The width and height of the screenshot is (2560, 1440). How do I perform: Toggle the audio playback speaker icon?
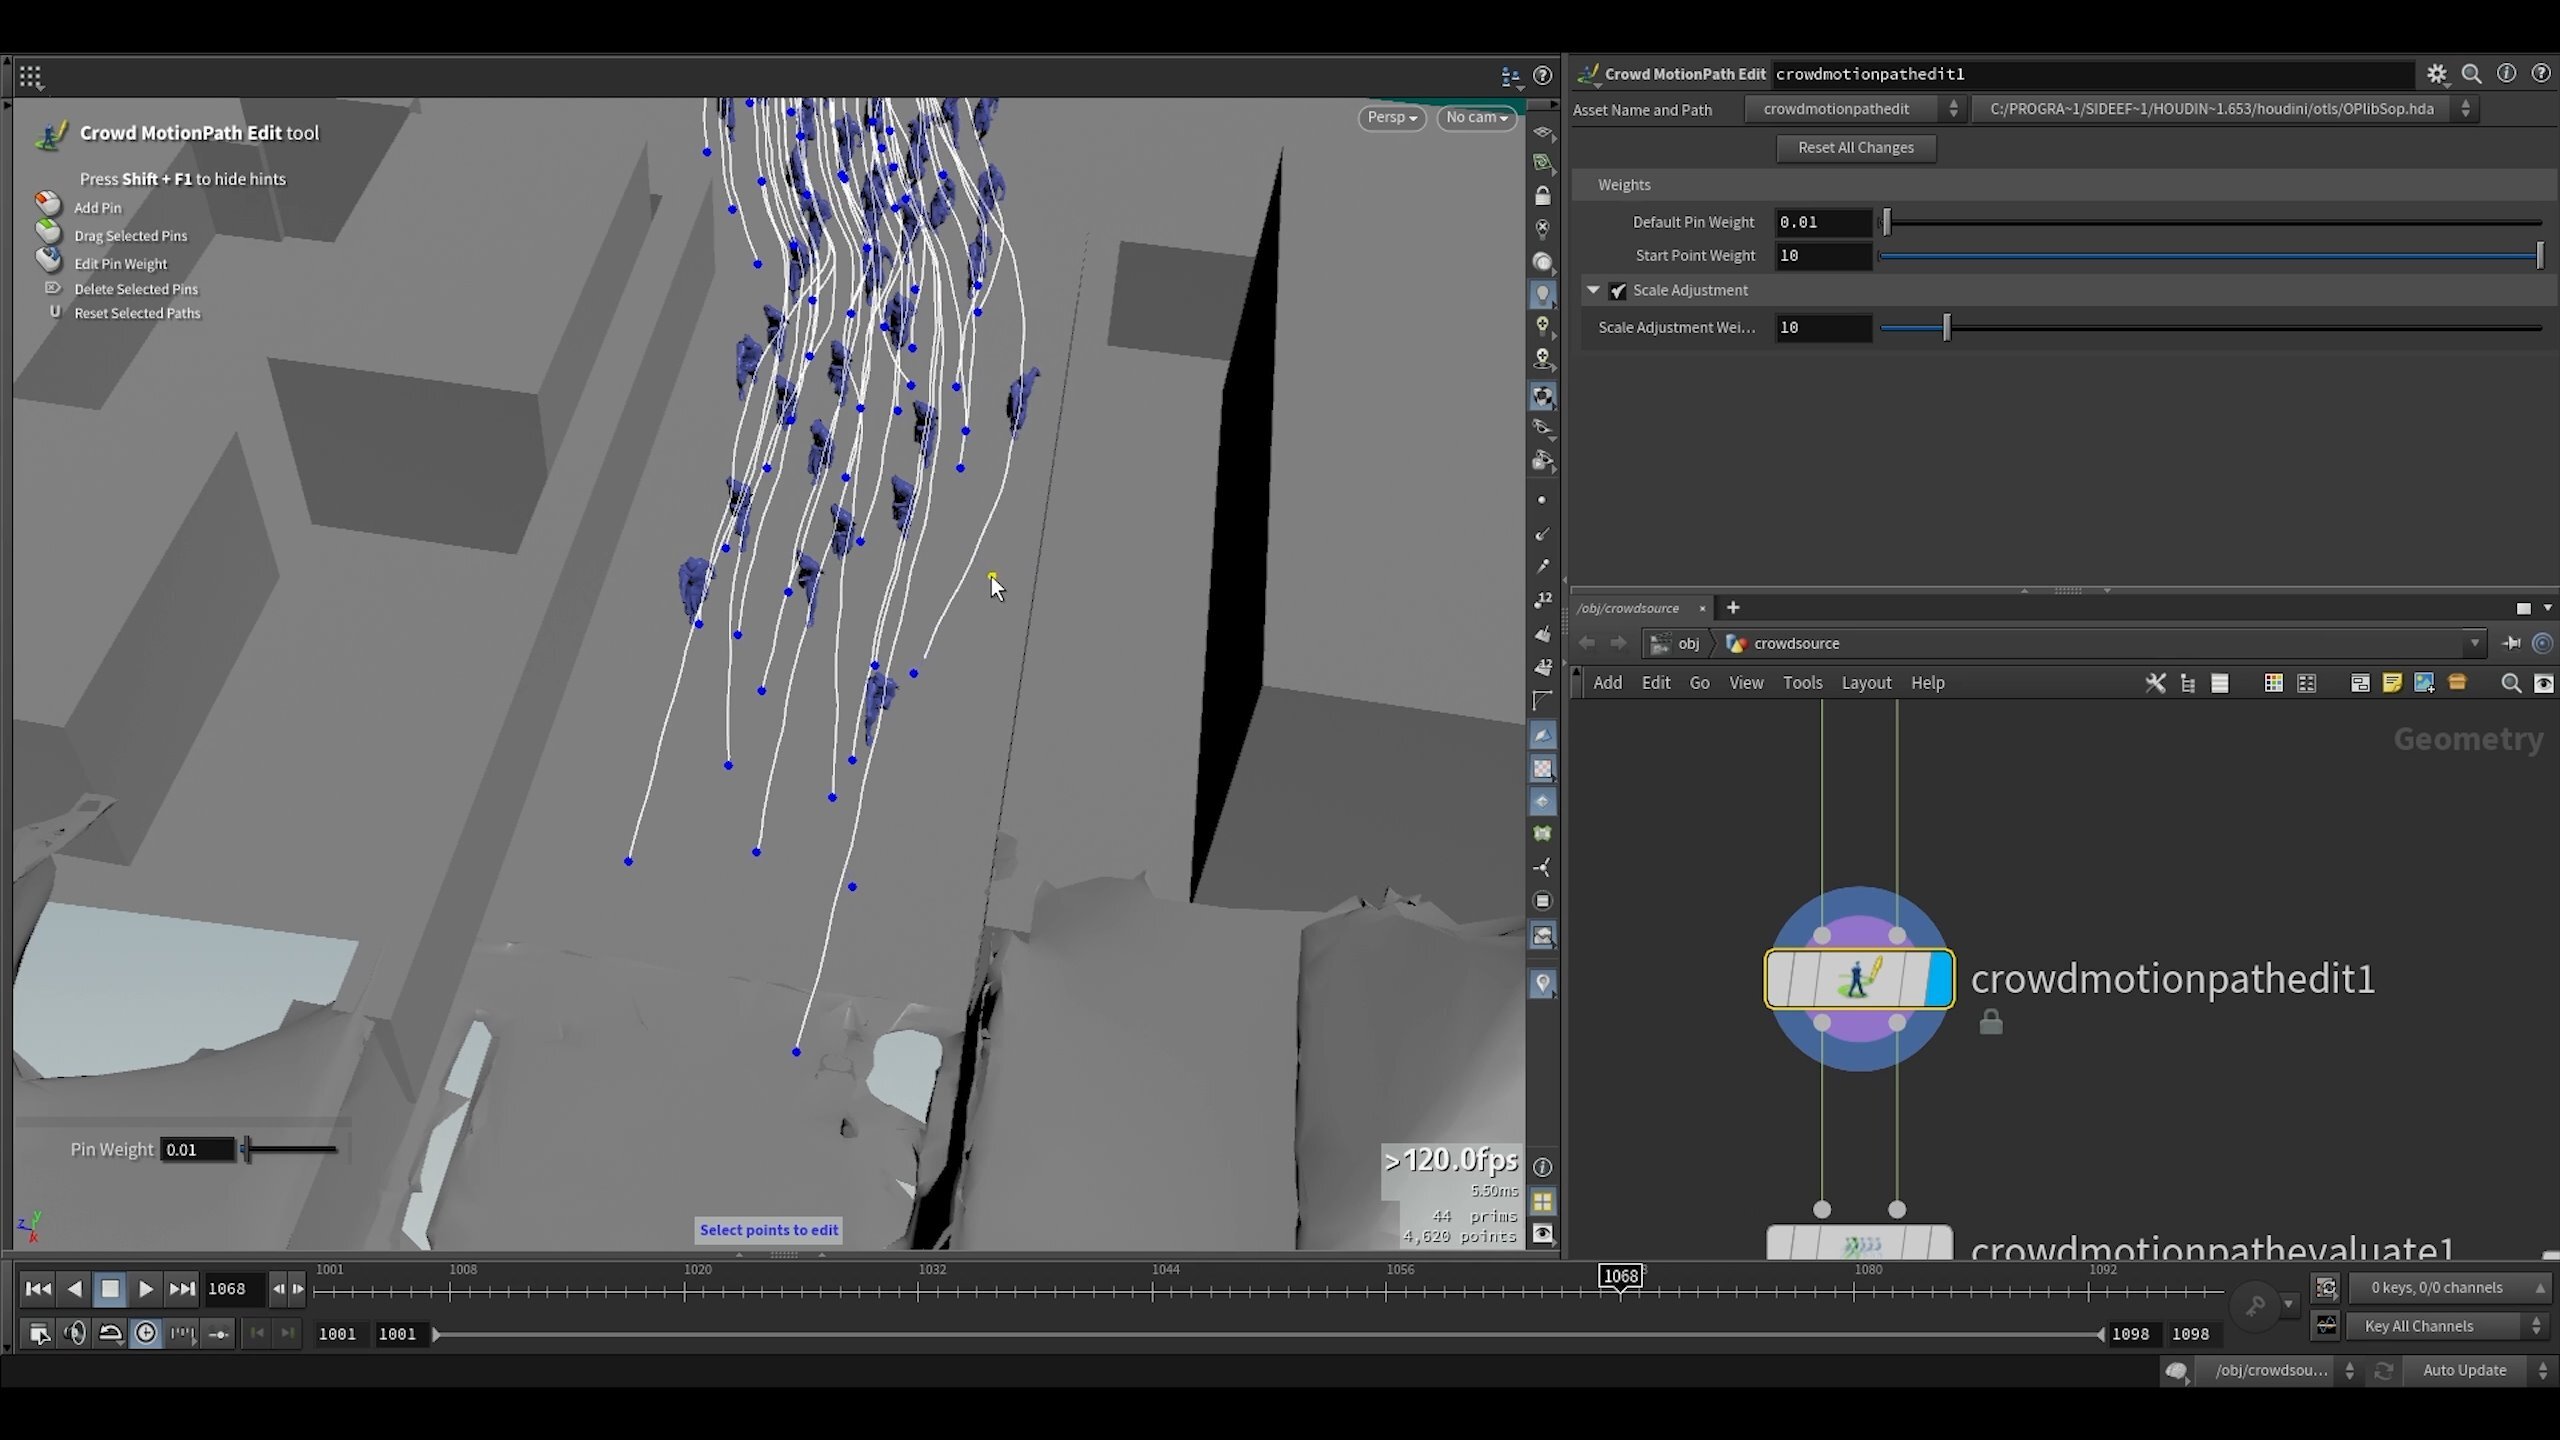pyautogui.click(x=75, y=1333)
